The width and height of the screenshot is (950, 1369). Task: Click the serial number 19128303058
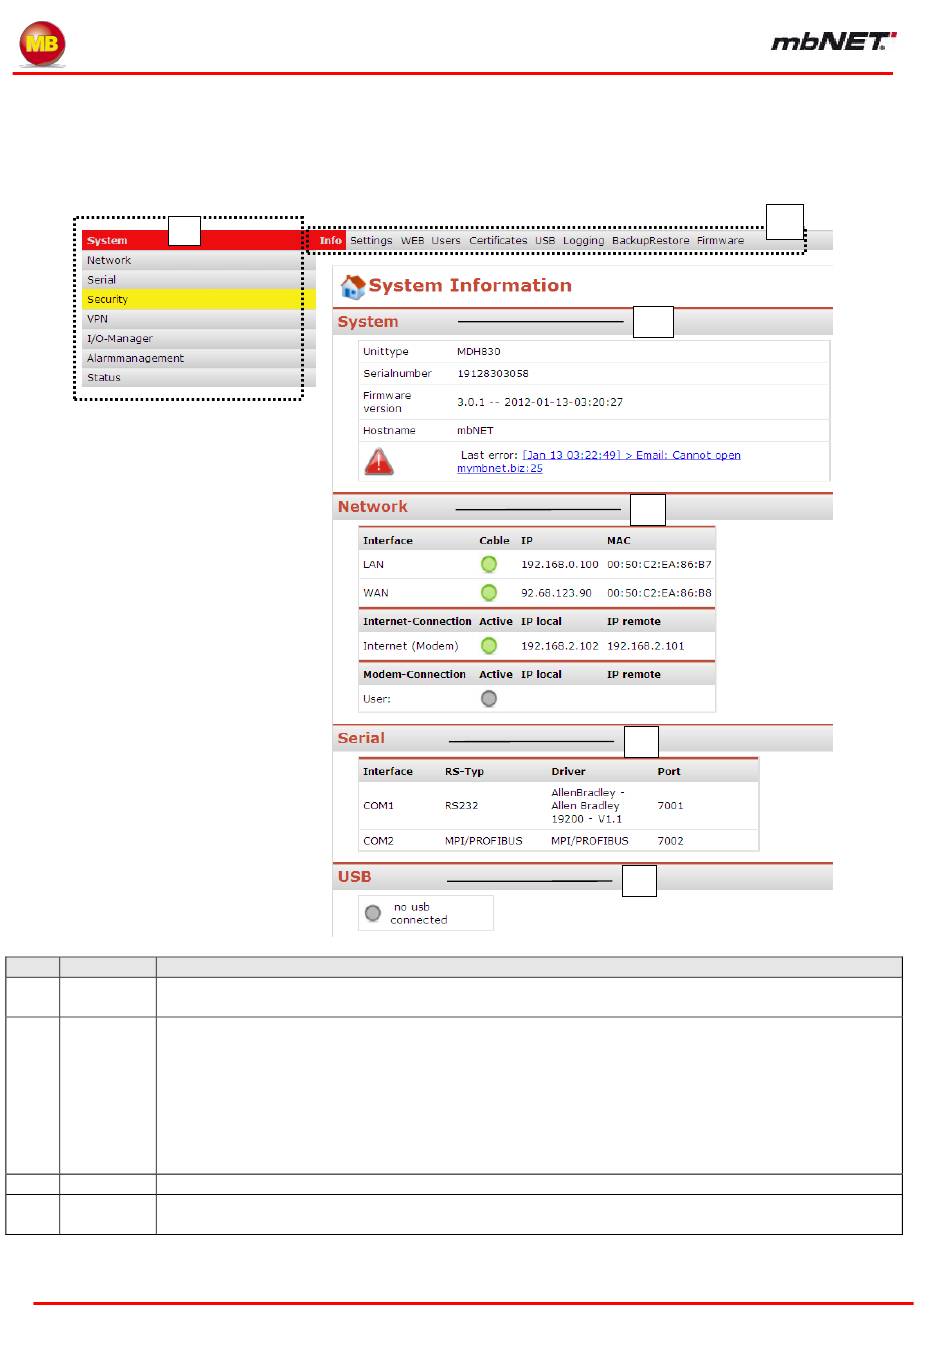[493, 374]
